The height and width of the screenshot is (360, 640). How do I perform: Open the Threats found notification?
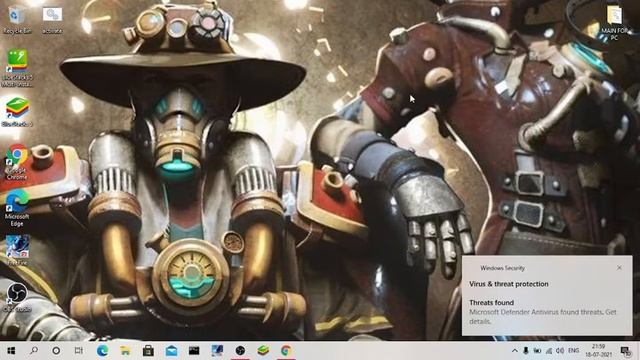tap(547, 296)
